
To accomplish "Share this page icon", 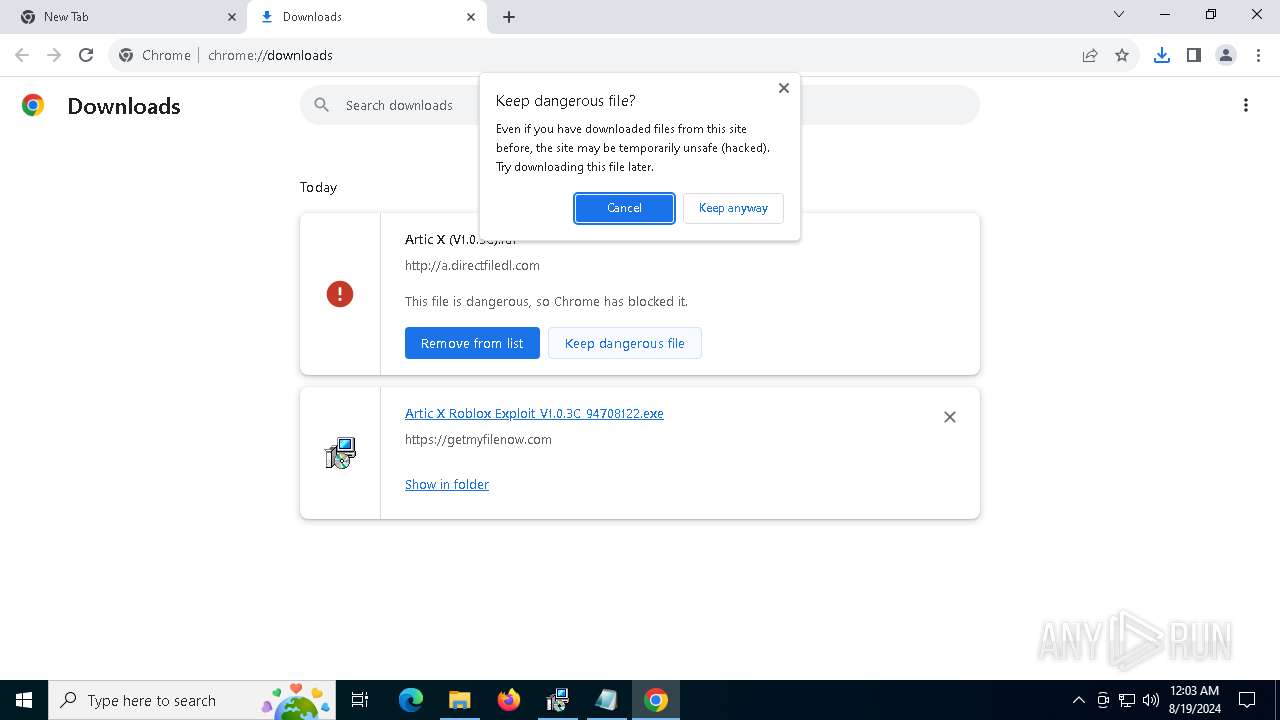I will [x=1090, y=55].
